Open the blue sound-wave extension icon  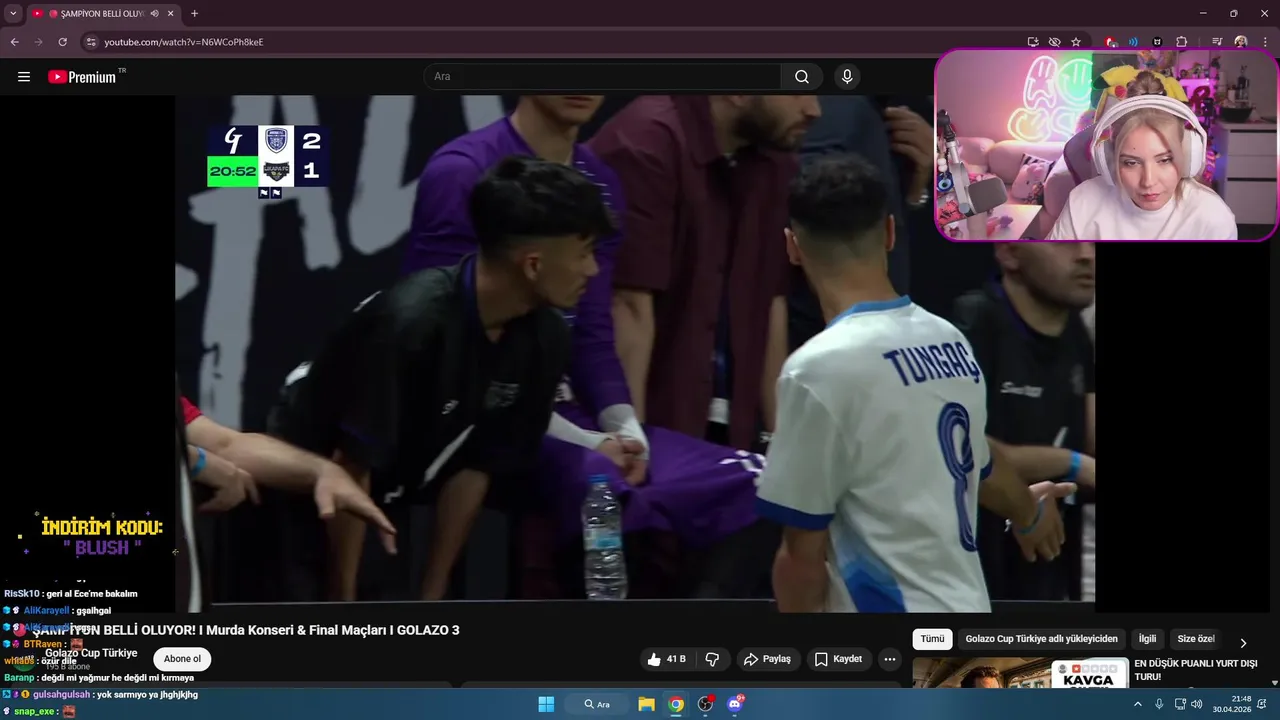[x=1133, y=42]
